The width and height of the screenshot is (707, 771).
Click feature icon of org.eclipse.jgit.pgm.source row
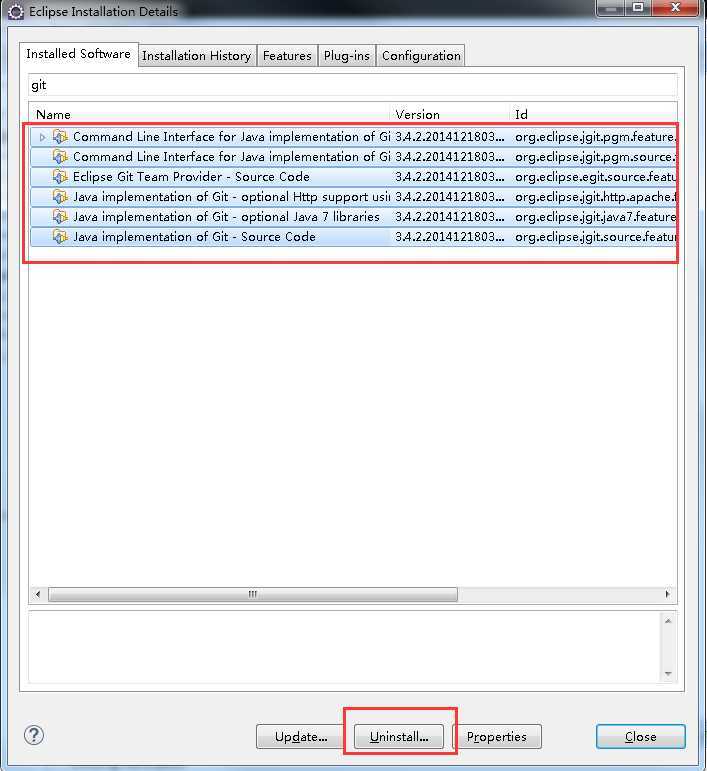tap(60, 157)
